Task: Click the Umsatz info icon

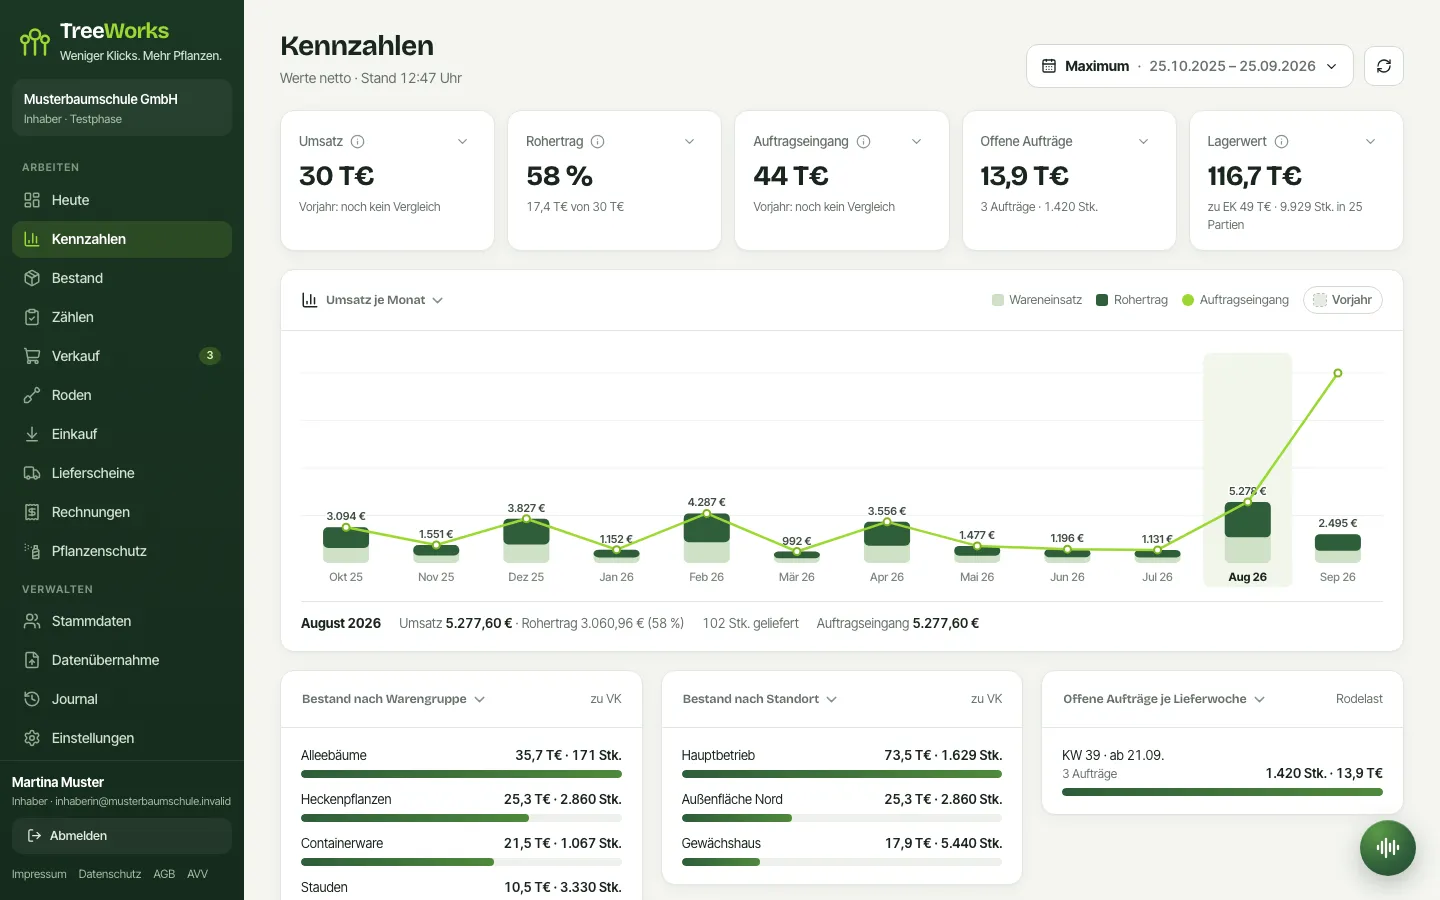Action: tap(358, 142)
